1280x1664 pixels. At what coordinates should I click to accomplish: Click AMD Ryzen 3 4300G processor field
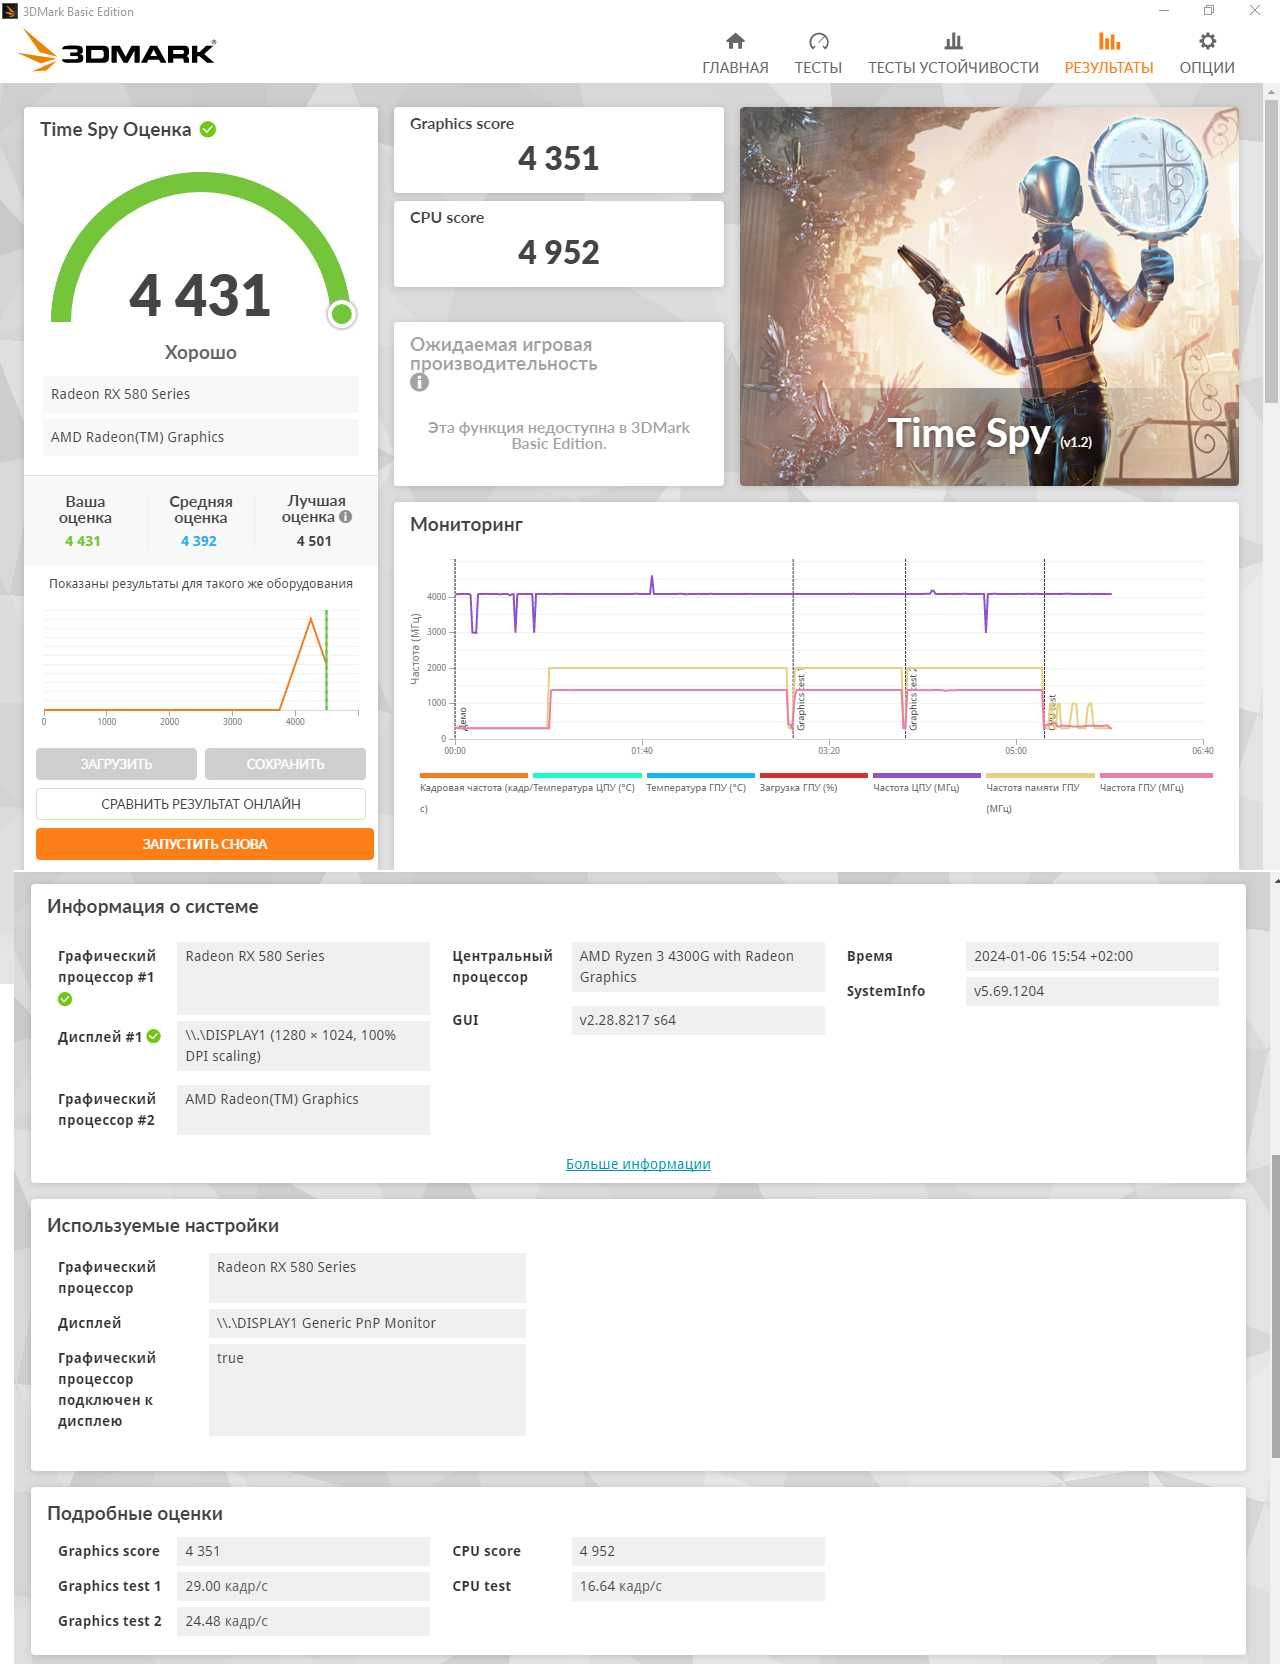click(x=698, y=967)
